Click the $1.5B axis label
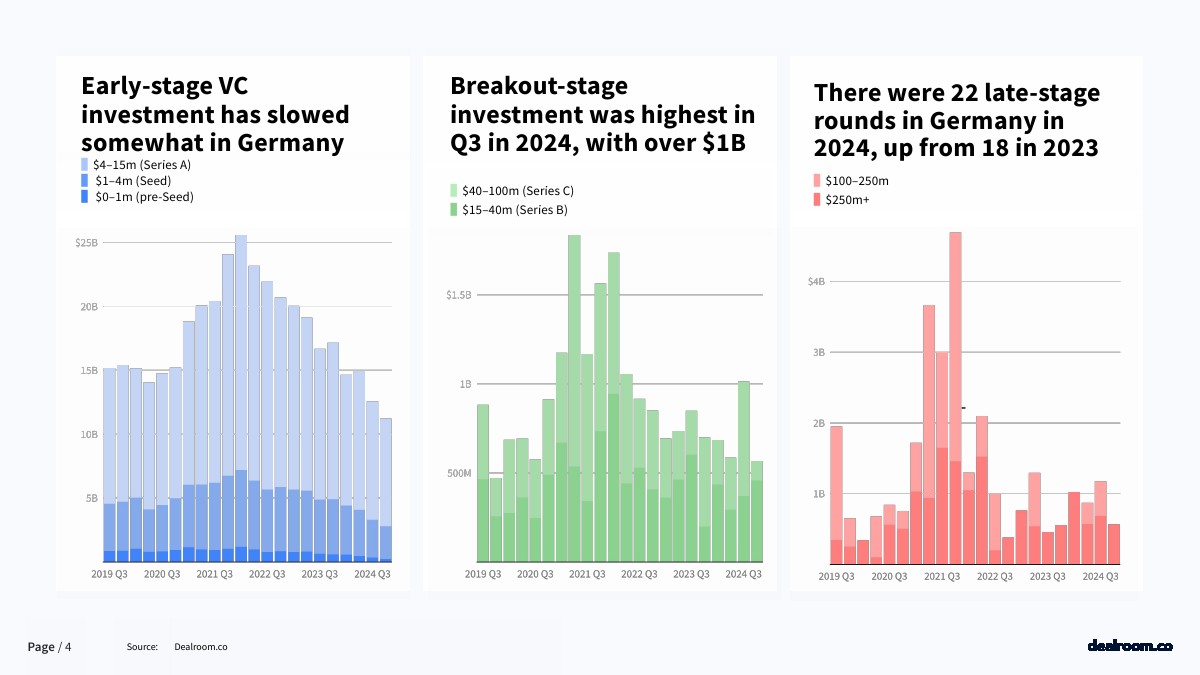The height and width of the screenshot is (675, 1200). pos(459,295)
